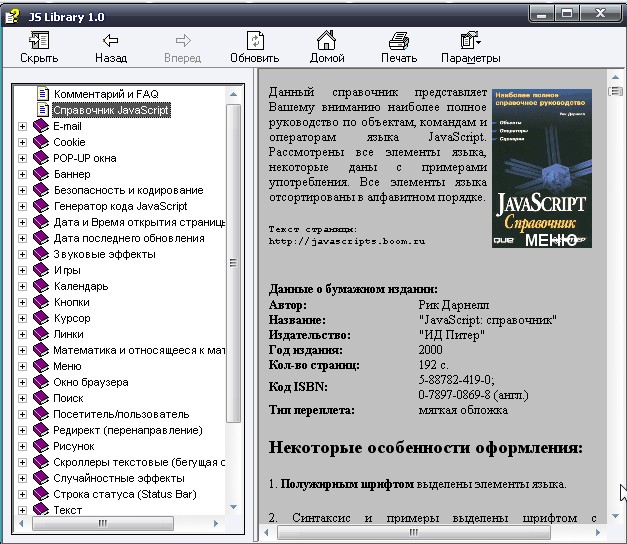Click the content pane scroll up arrow
The height and width of the screenshot is (544, 627).
[x=615, y=77]
